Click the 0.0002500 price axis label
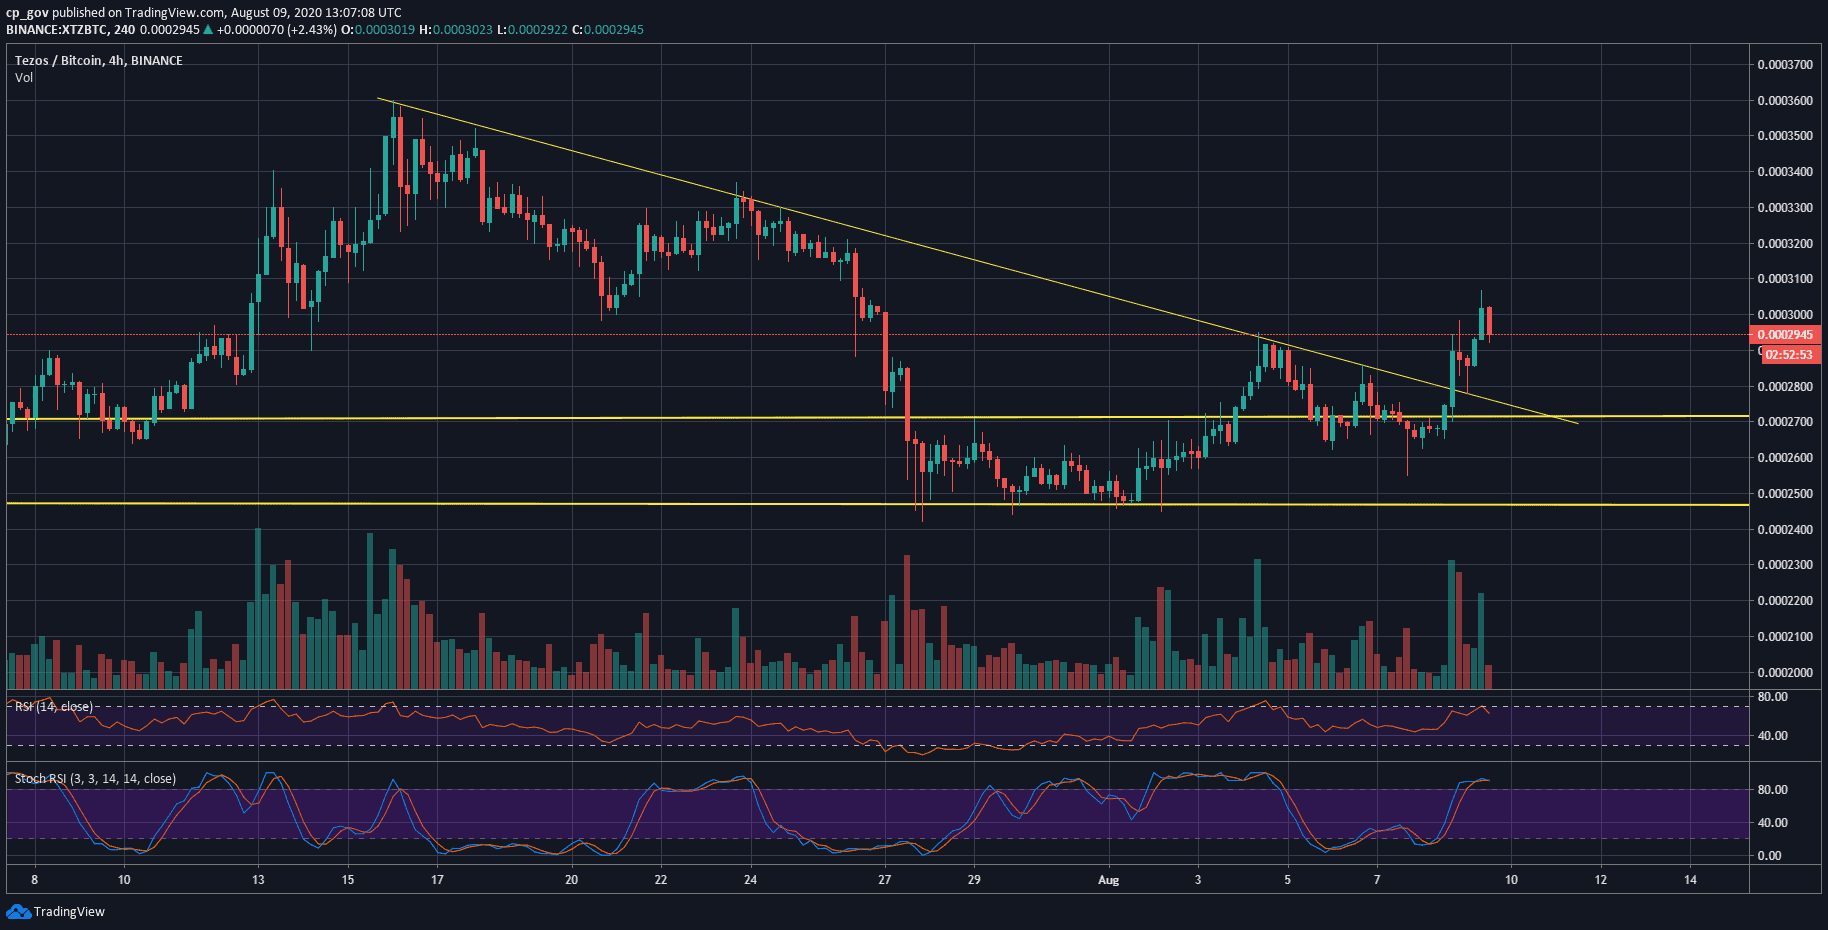 [1785, 493]
